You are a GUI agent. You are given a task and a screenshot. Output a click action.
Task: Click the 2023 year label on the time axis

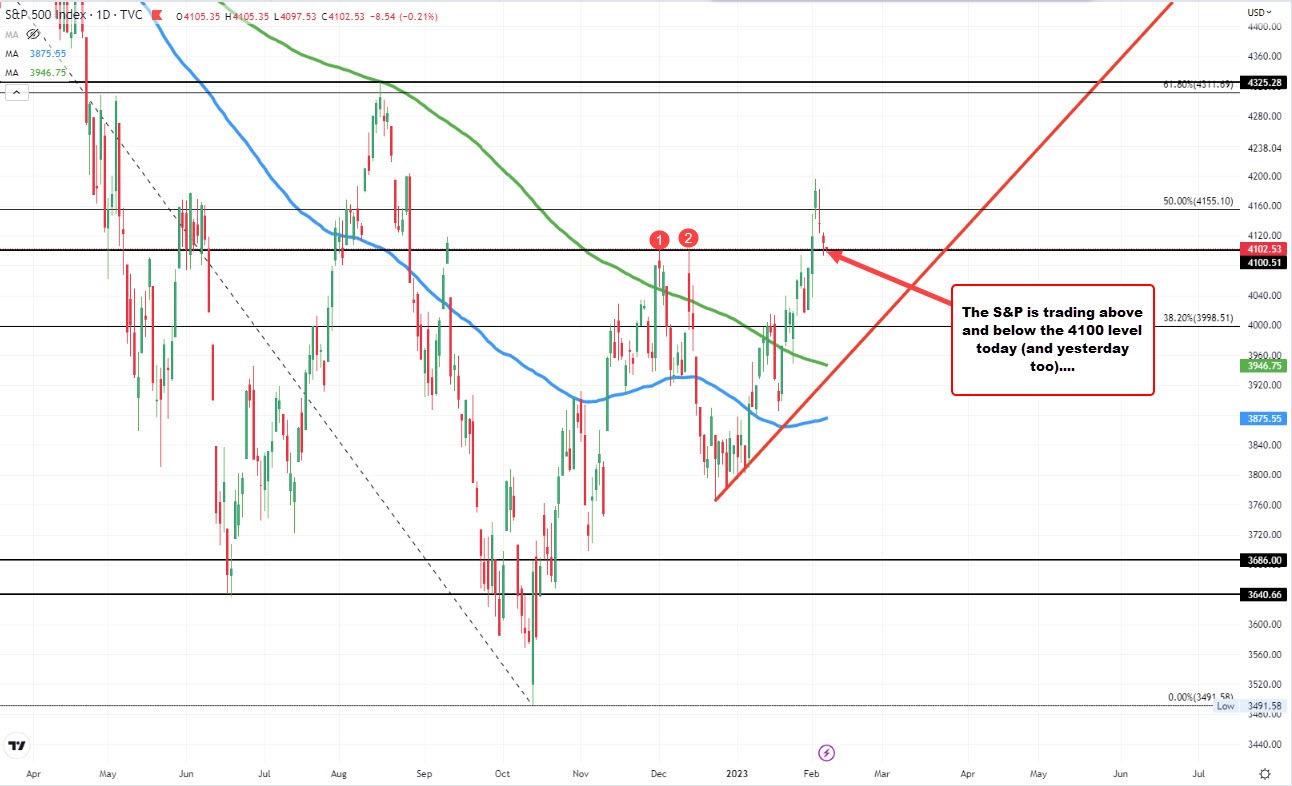pos(737,773)
